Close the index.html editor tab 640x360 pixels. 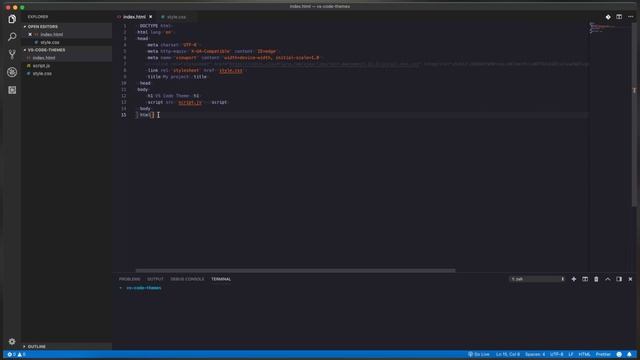point(151,17)
